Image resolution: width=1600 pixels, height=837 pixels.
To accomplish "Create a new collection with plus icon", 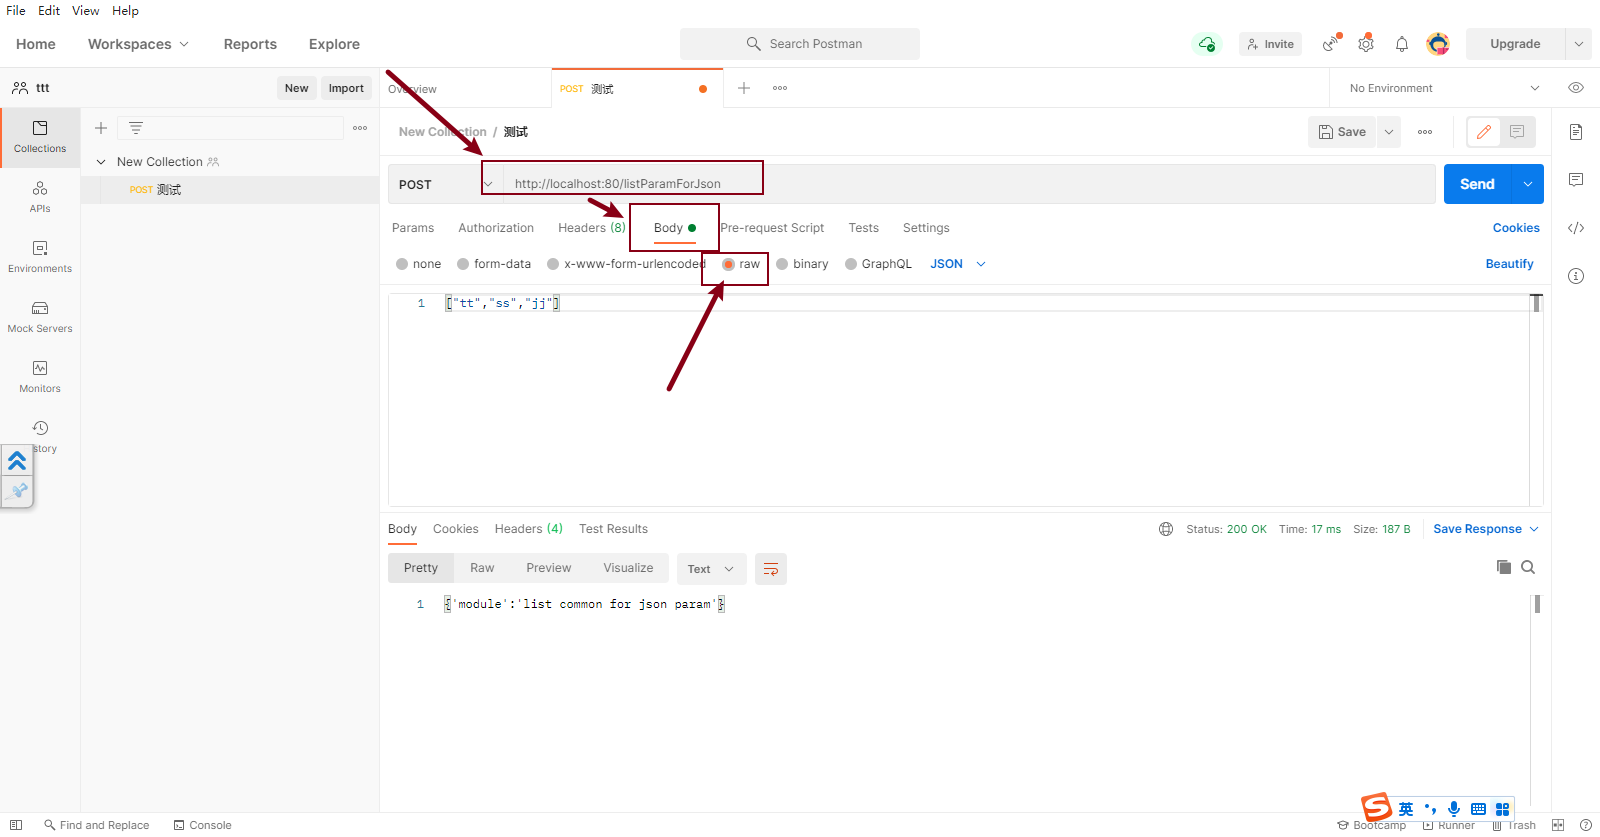I will point(101,128).
